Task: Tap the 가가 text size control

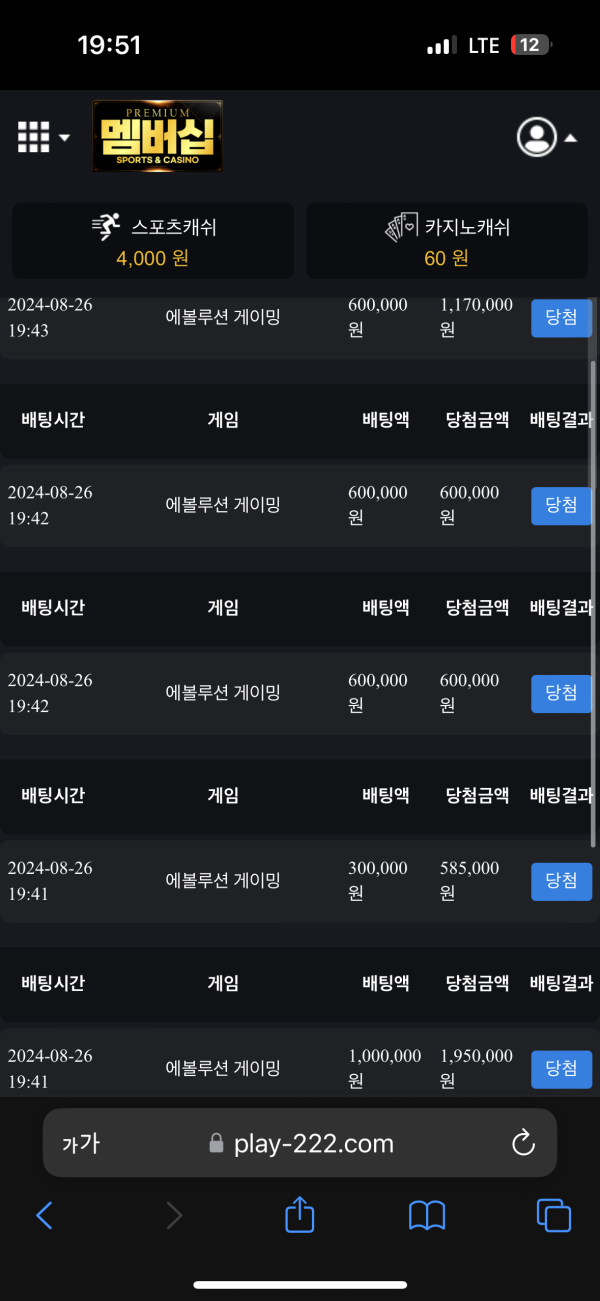Action: 81,1143
